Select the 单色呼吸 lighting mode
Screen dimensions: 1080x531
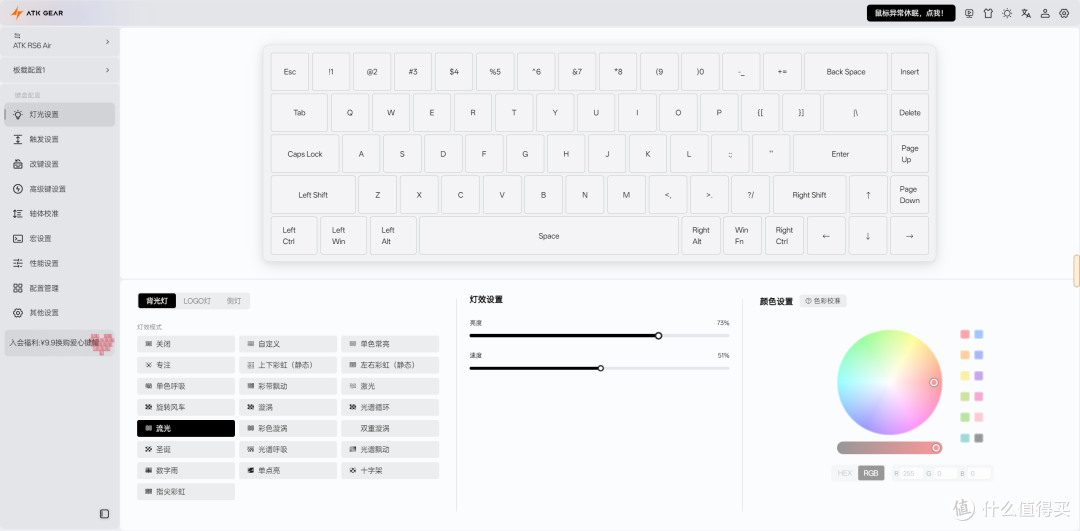(x=186, y=386)
